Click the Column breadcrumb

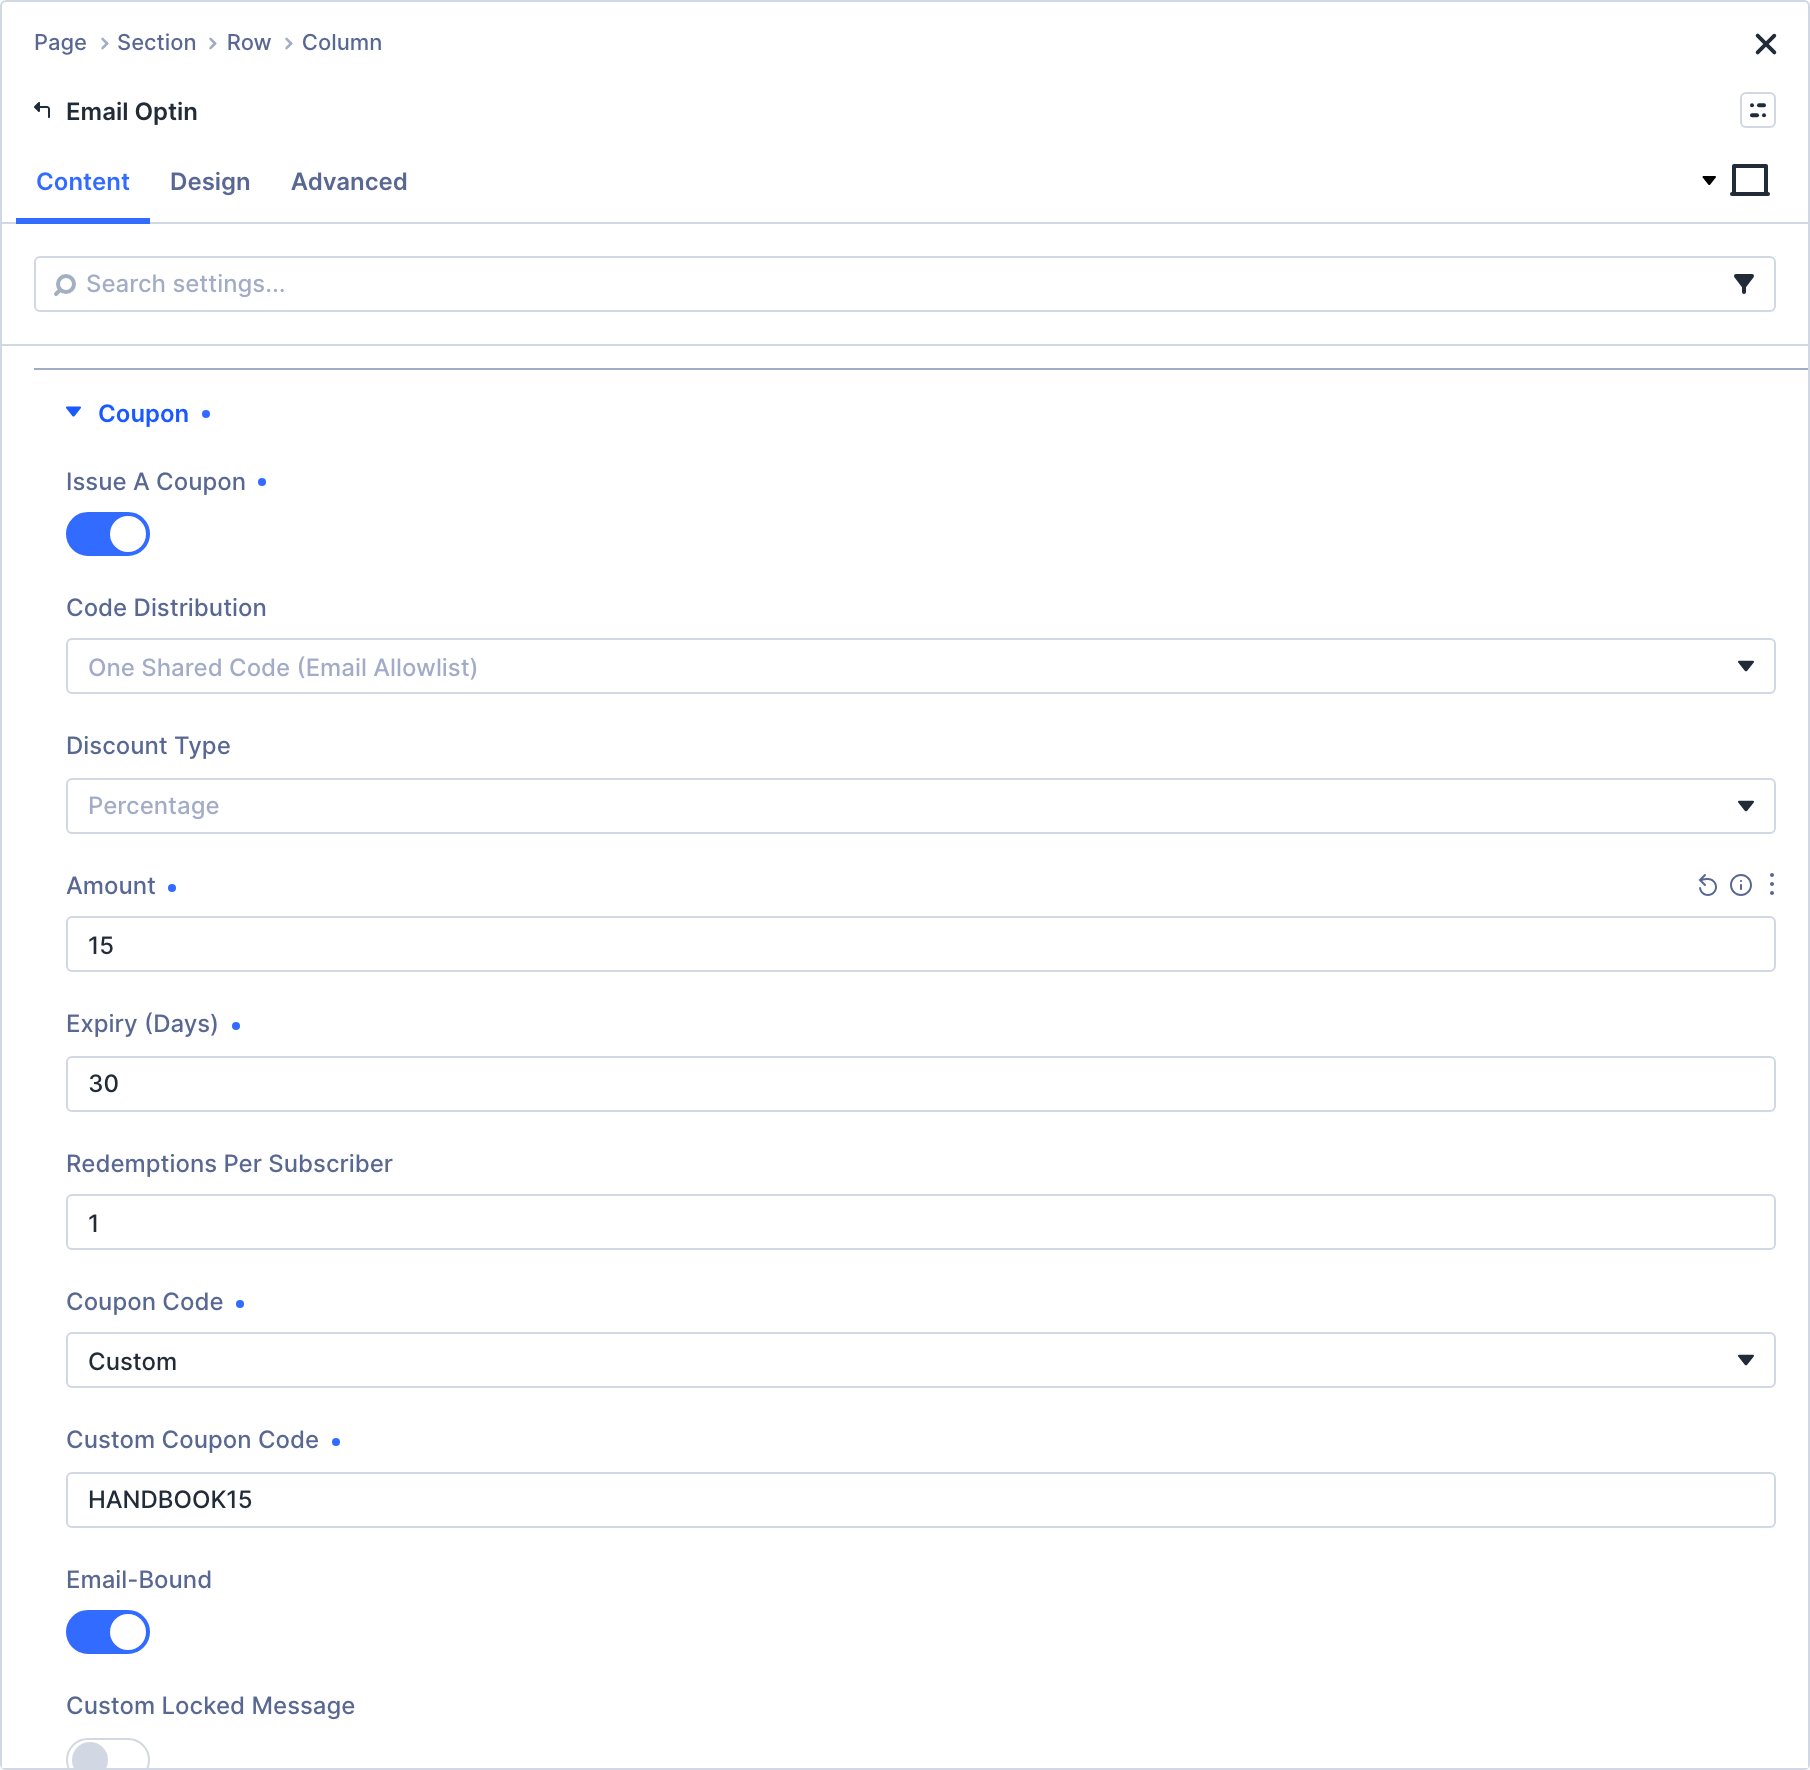point(341,42)
